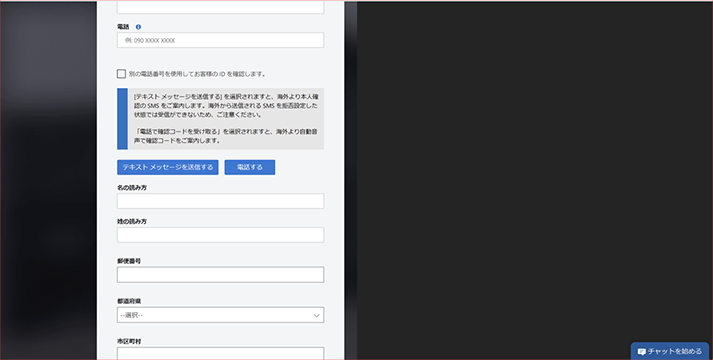Click the notice paragraph about 電話で確認コードを受け取る
The image size is (713, 360).
click(x=226, y=136)
